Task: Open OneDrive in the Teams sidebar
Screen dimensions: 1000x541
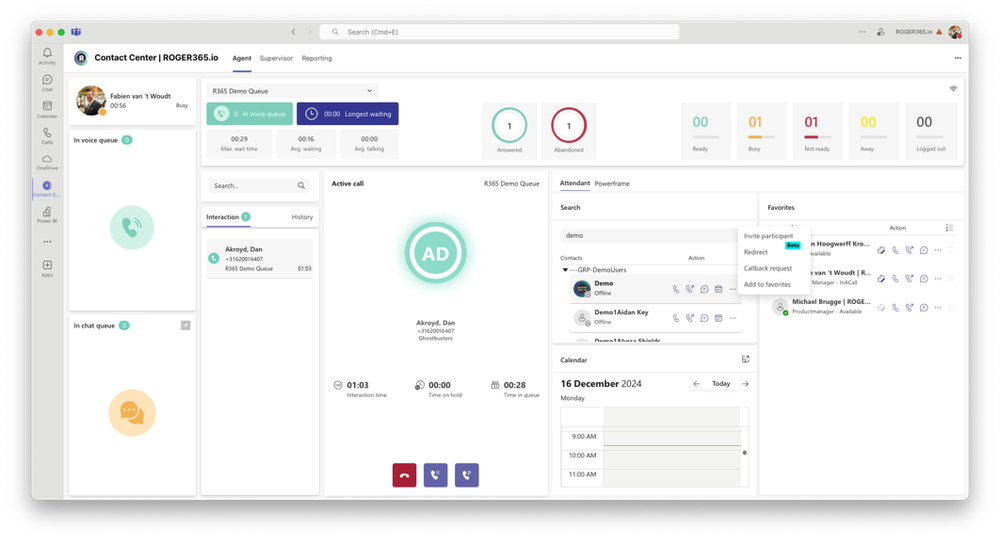Action: [x=47, y=162]
